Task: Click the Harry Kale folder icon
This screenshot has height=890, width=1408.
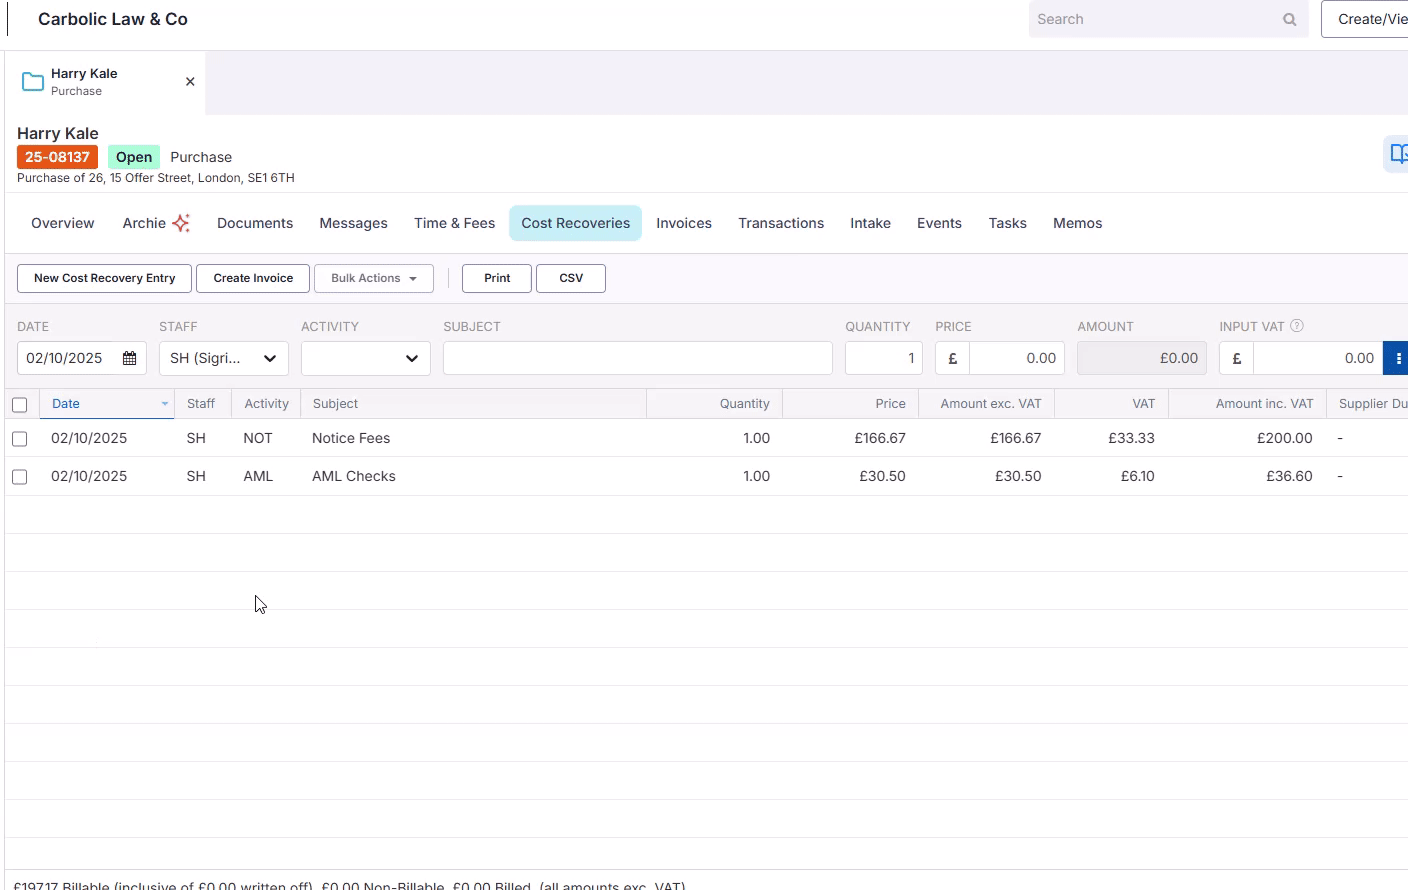Action: [33, 82]
